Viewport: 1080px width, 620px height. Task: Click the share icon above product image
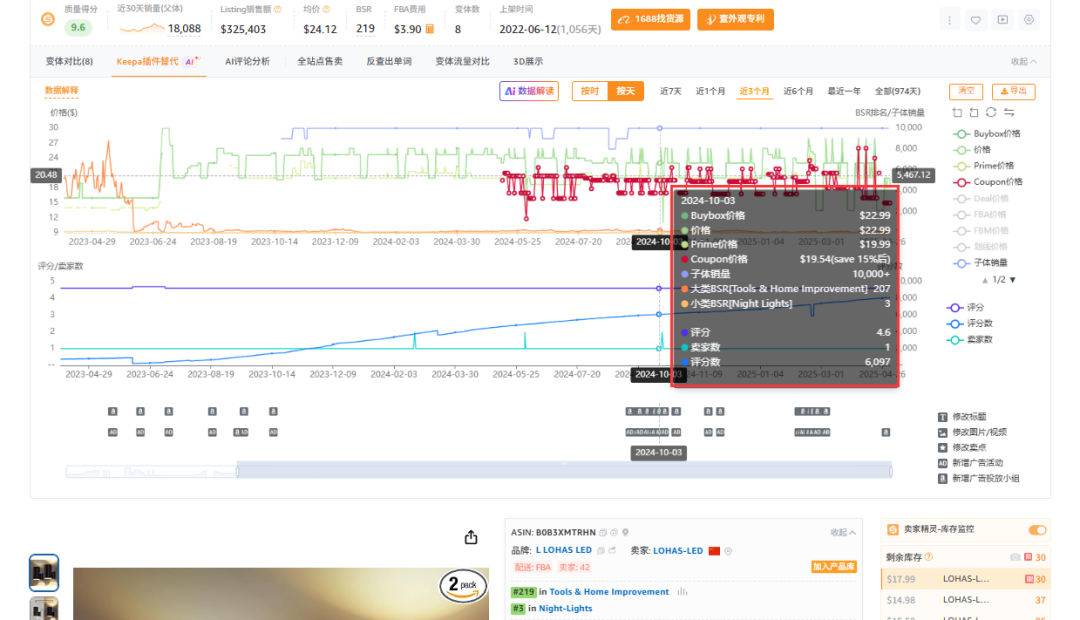(471, 537)
